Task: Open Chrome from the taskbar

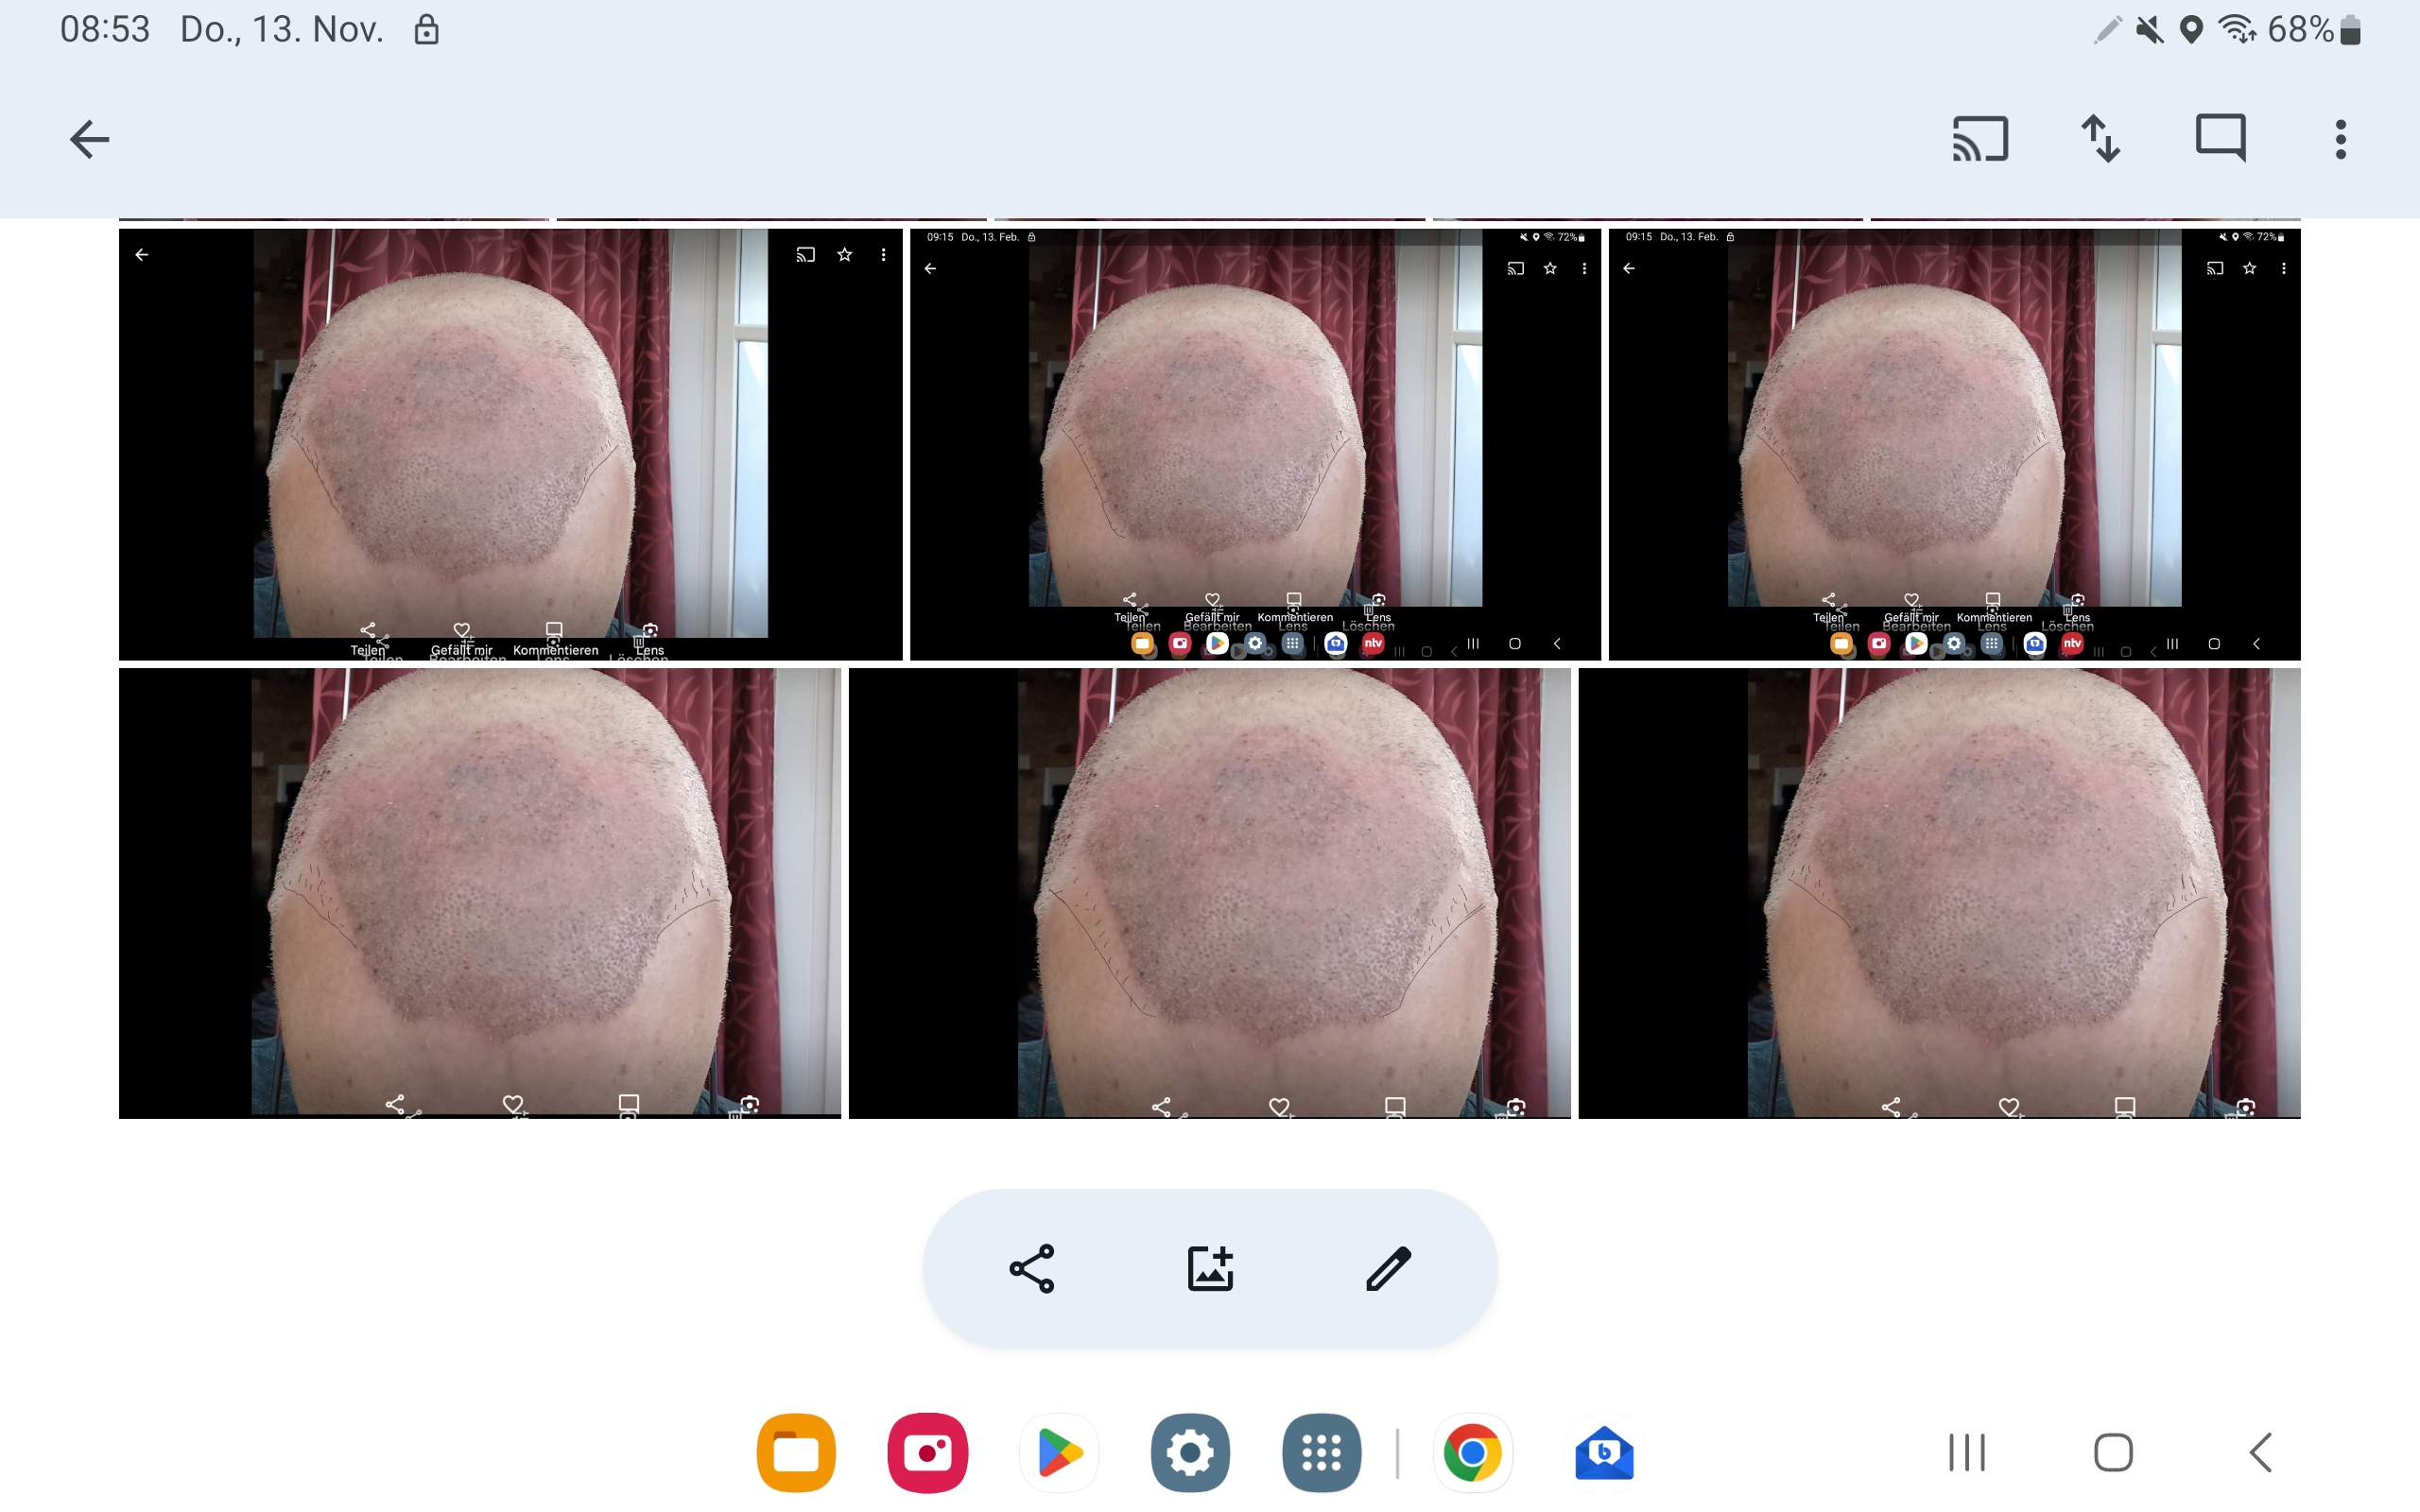Action: (1471, 1452)
